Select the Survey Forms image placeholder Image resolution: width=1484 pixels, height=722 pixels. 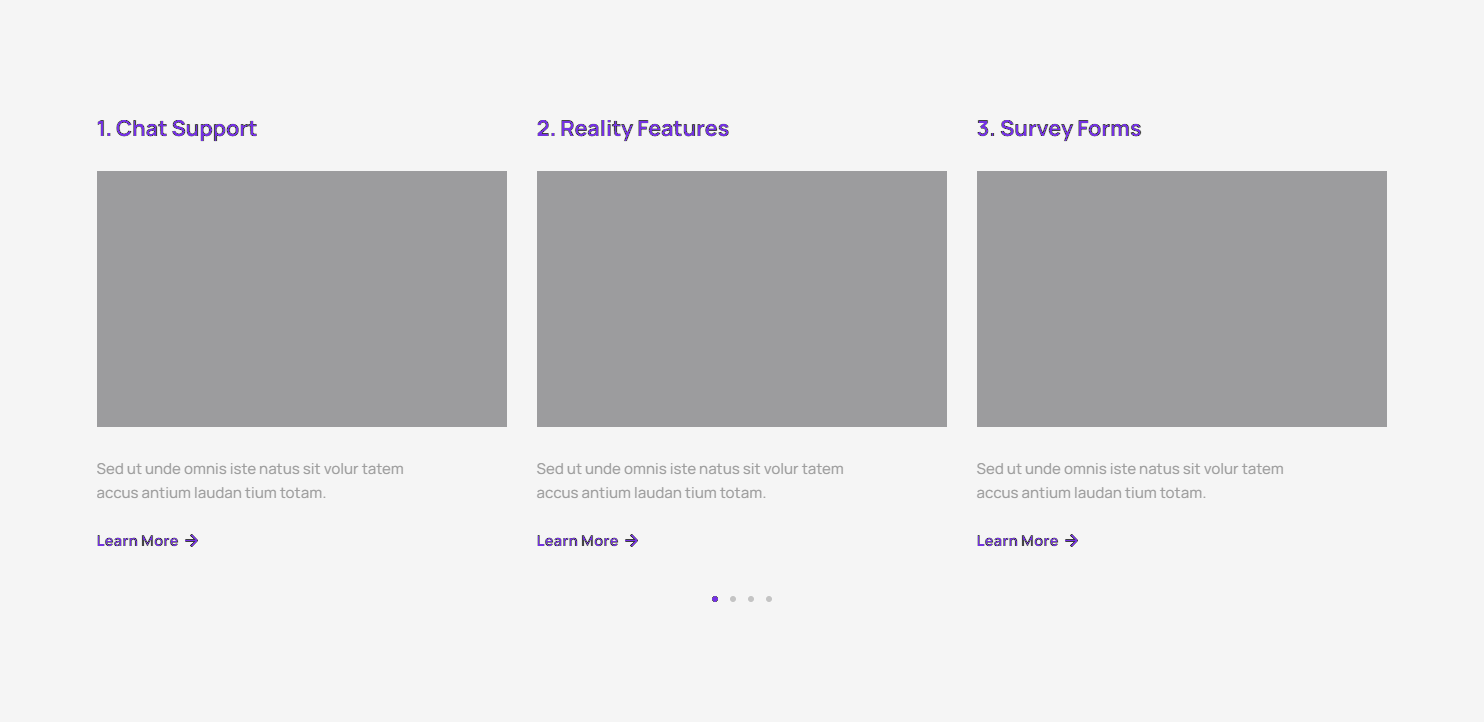pyautogui.click(x=1182, y=299)
